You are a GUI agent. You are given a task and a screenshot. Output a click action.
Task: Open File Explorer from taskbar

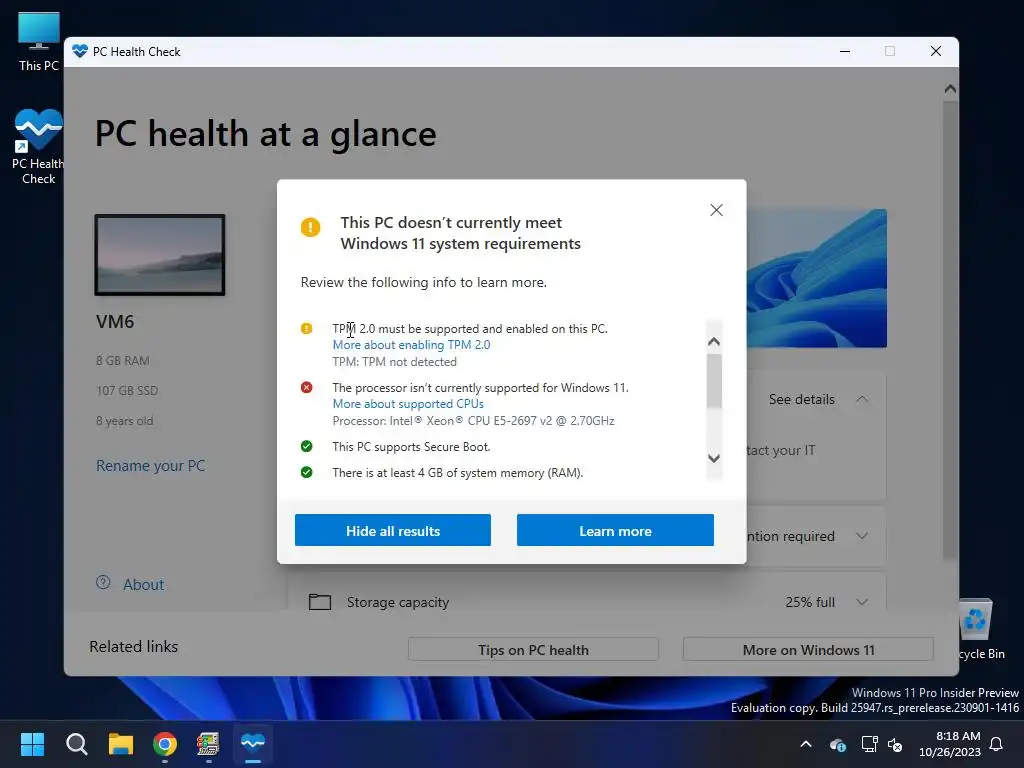point(121,744)
